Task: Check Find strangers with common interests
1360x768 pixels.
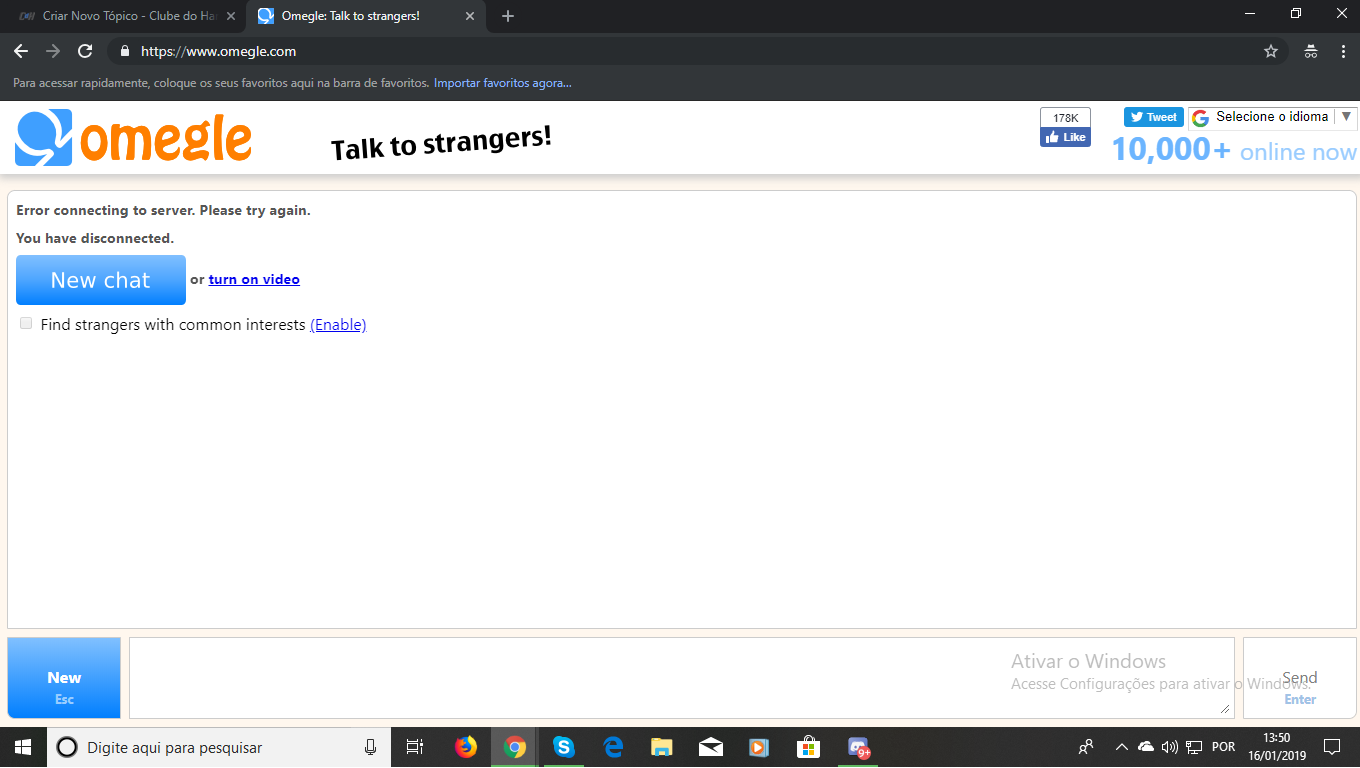Action: [x=26, y=323]
